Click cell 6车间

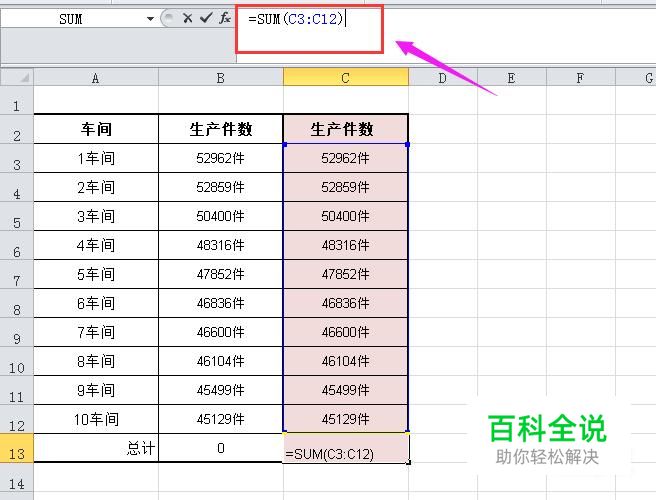click(96, 303)
